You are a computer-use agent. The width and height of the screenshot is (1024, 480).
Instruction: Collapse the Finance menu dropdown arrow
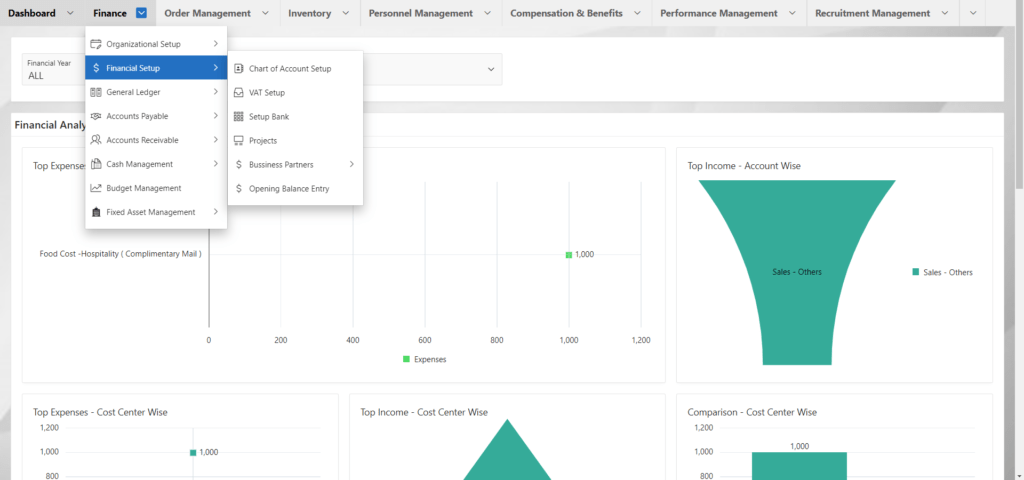141,13
